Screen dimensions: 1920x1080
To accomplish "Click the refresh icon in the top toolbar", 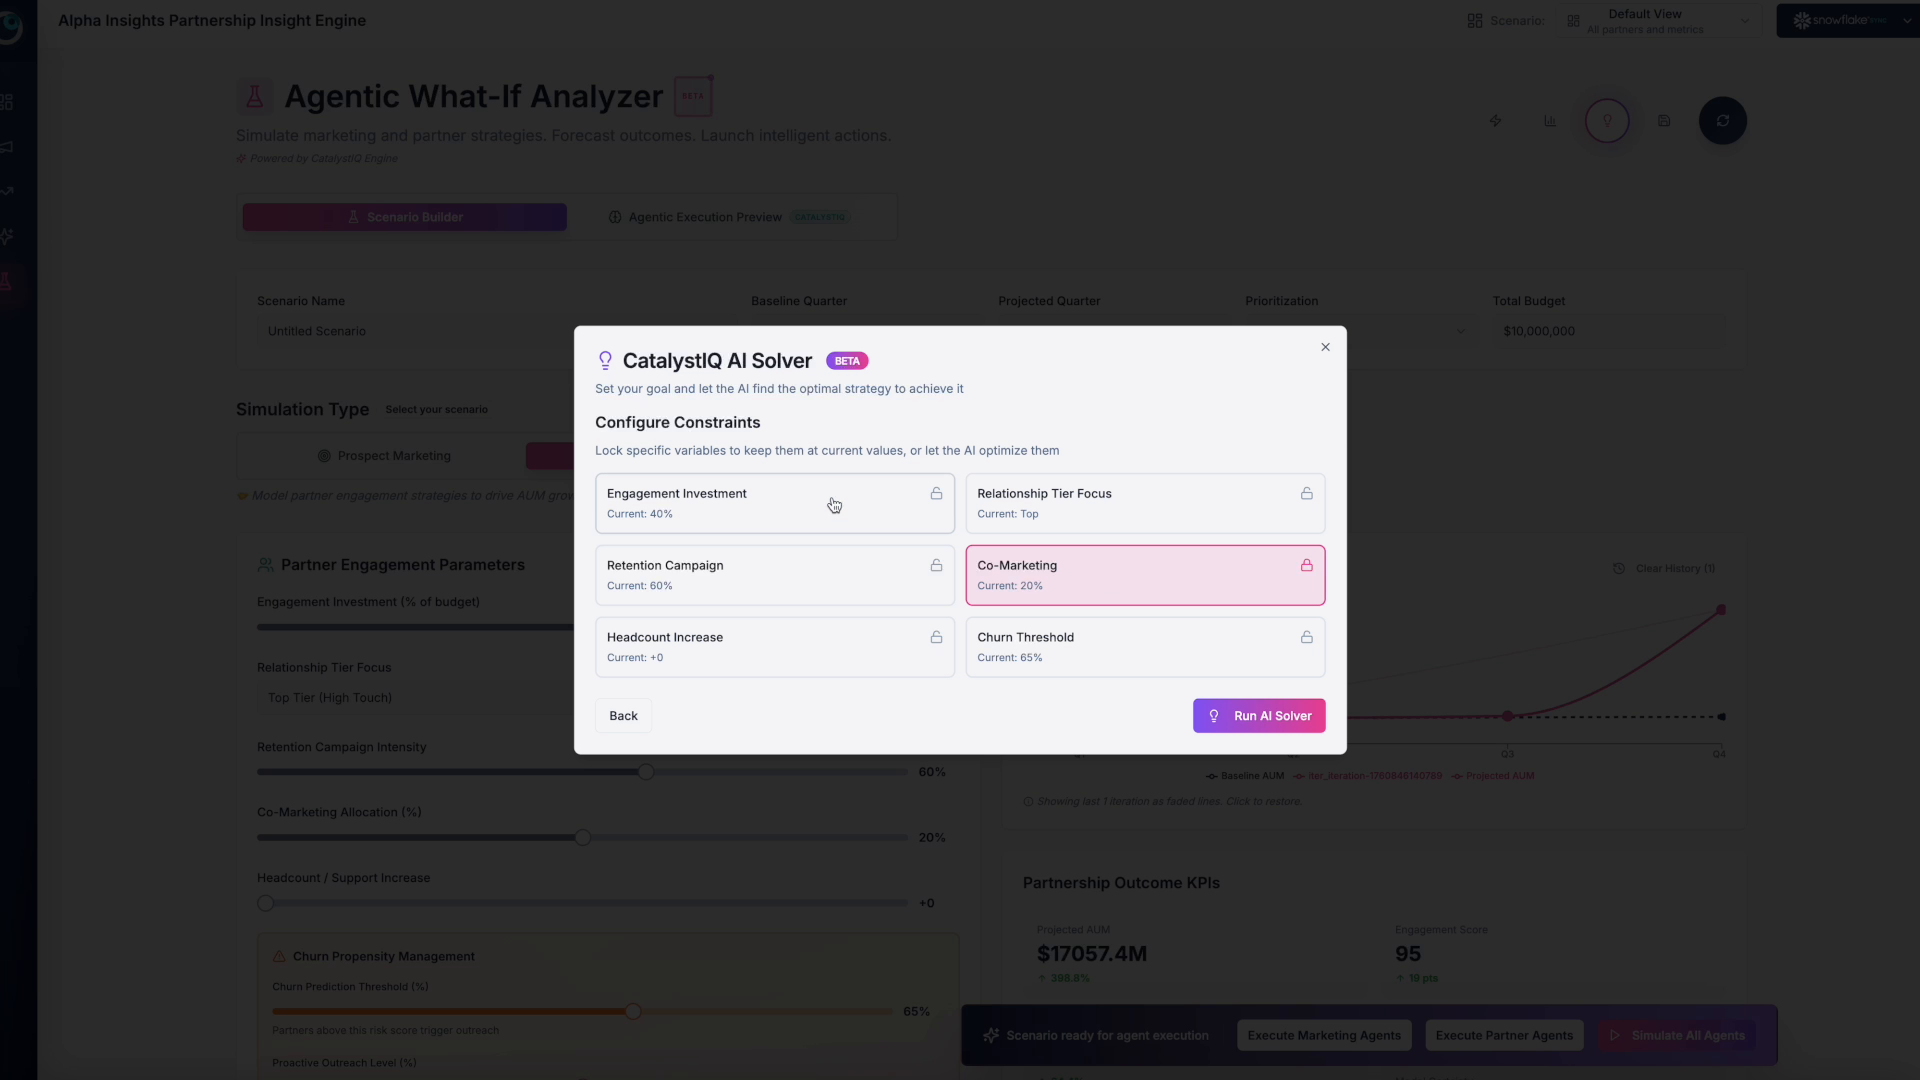I will tap(1722, 121).
